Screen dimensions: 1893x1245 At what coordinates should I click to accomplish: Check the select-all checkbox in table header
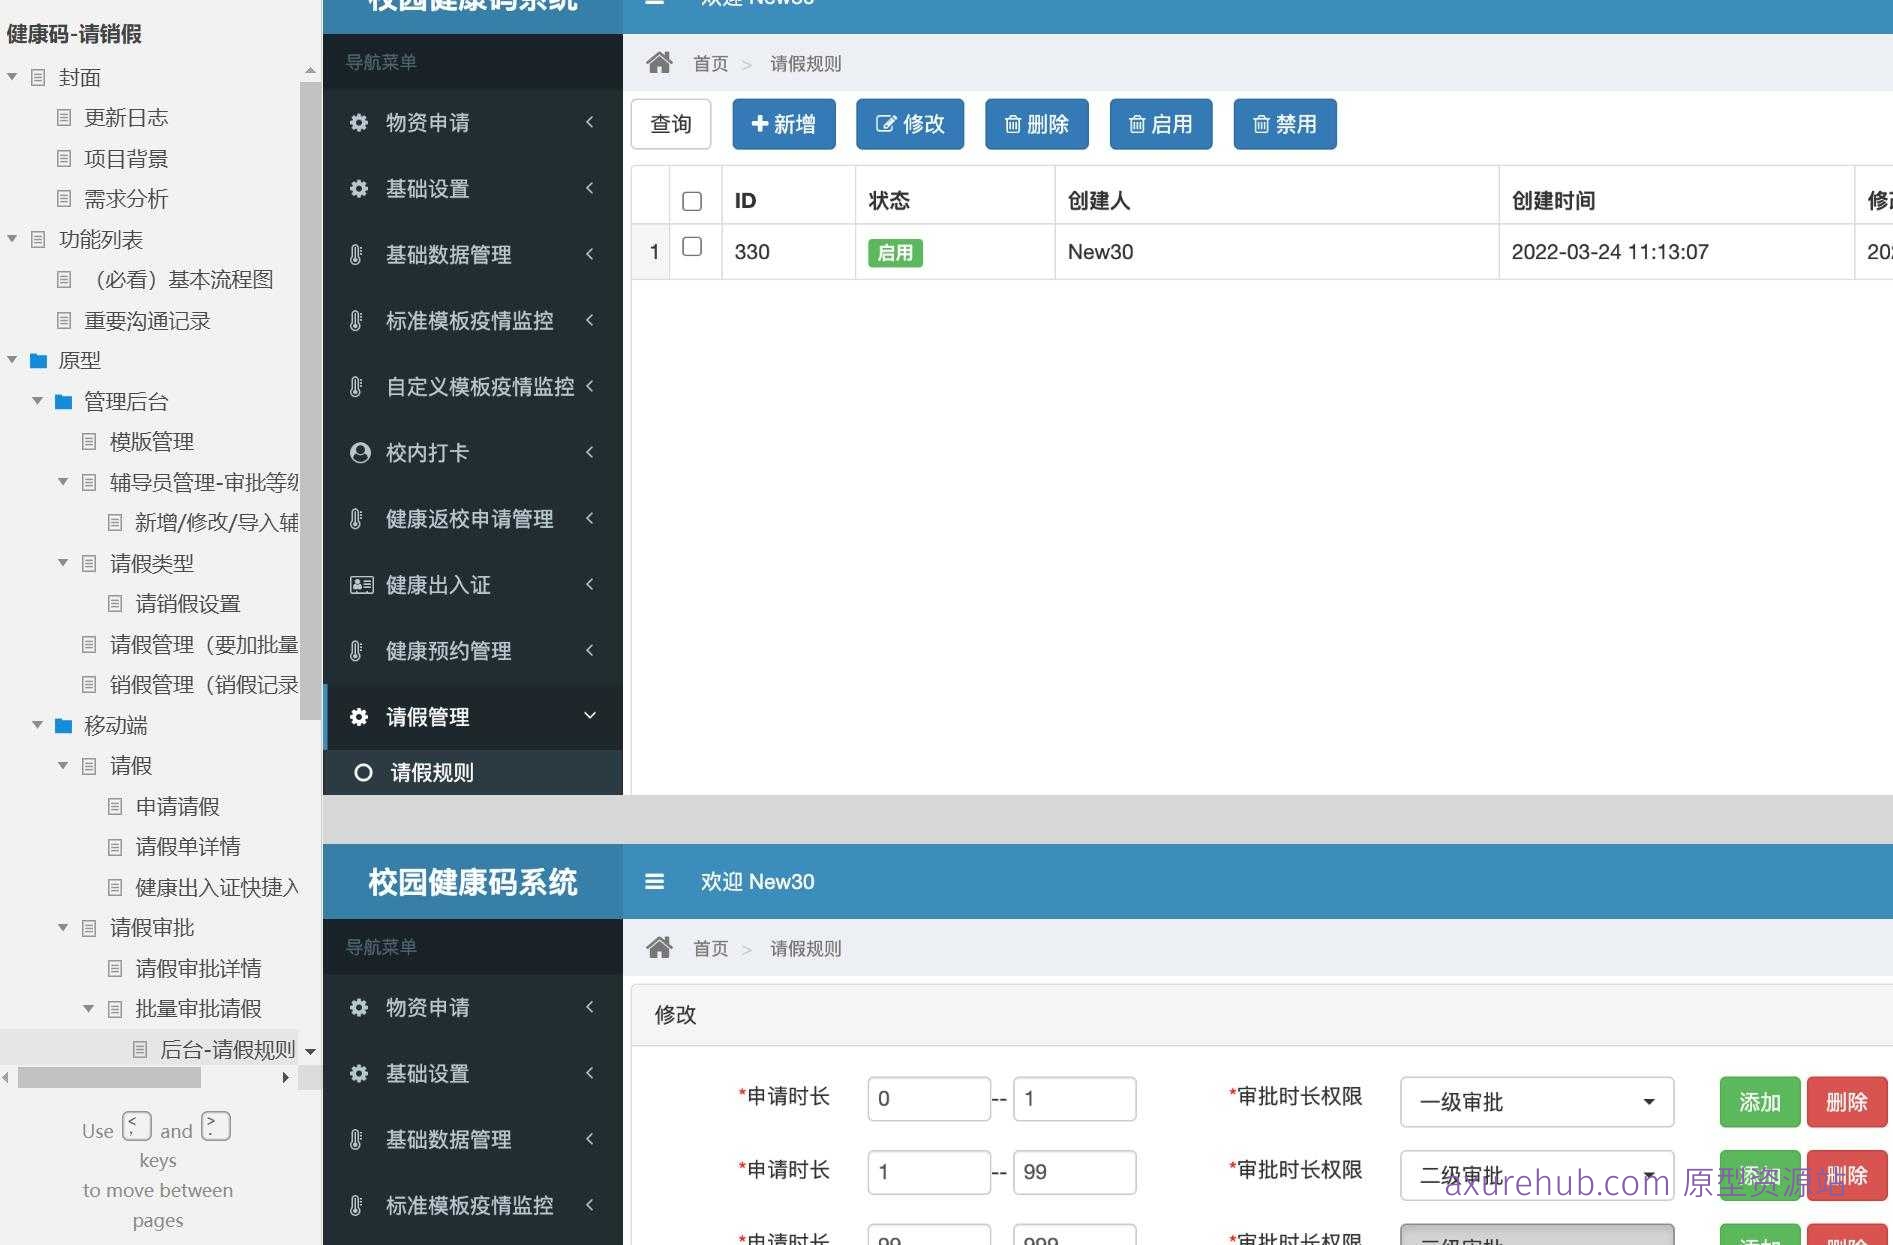click(x=692, y=201)
